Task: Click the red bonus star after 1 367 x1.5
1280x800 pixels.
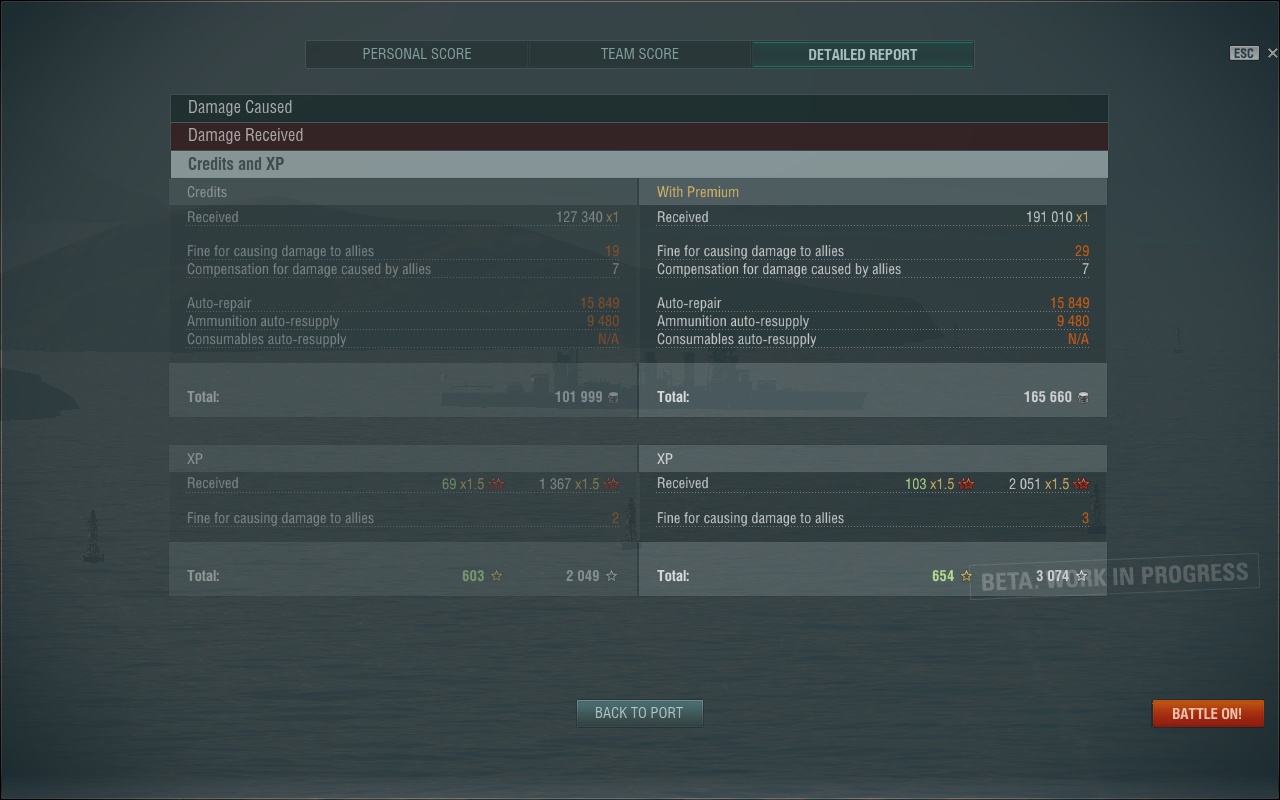Action: (x=611, y=484)
